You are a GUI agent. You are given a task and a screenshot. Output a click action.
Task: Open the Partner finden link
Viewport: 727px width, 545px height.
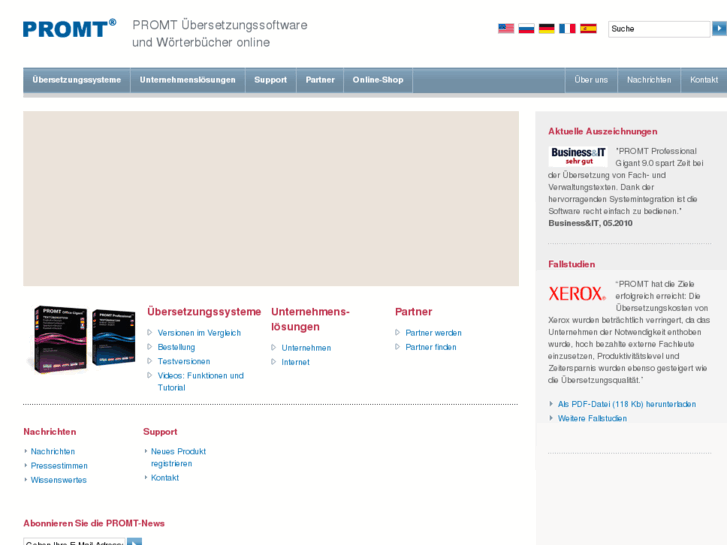(431, 347)
